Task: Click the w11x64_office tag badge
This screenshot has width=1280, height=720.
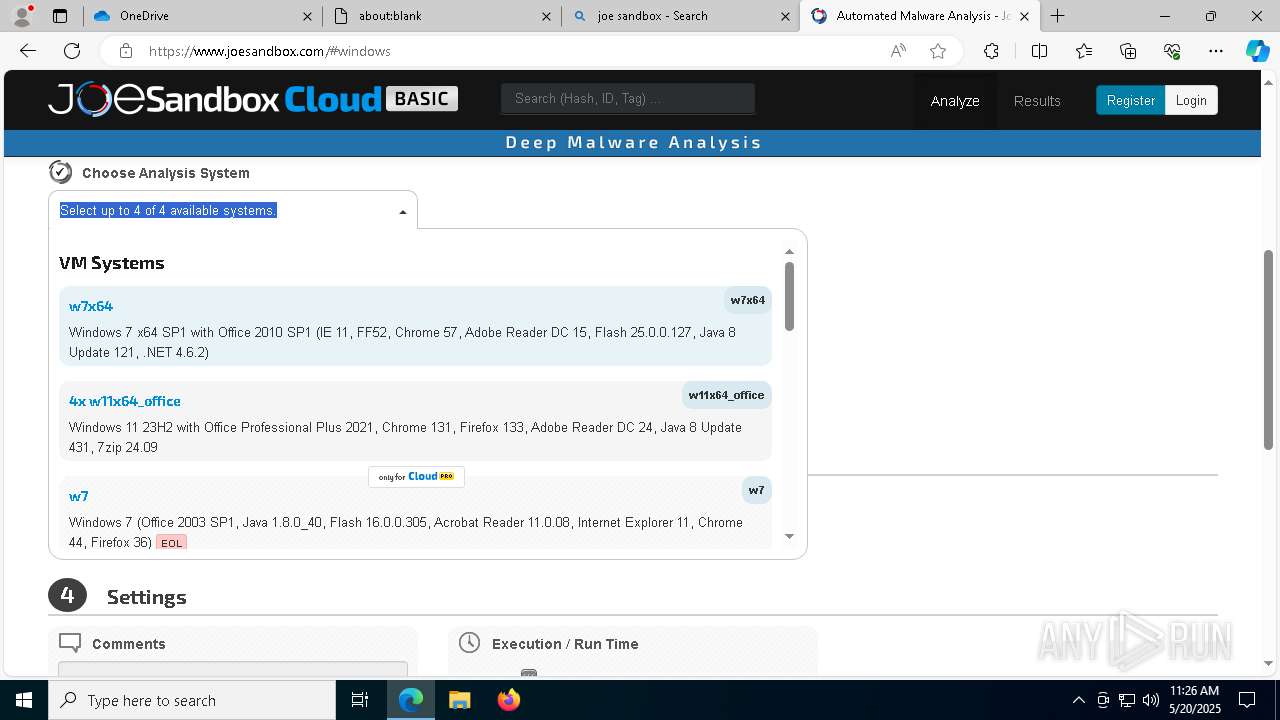Action: pos(726,395)
